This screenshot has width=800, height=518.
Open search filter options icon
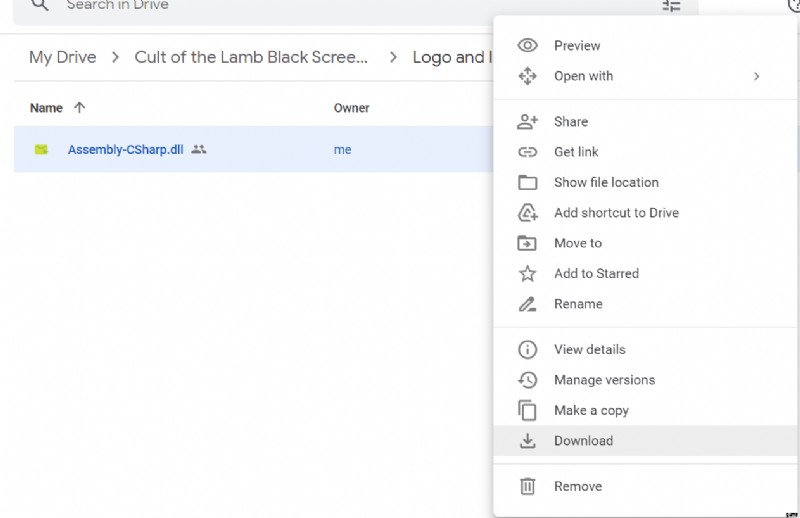click(x=671, y=6)
